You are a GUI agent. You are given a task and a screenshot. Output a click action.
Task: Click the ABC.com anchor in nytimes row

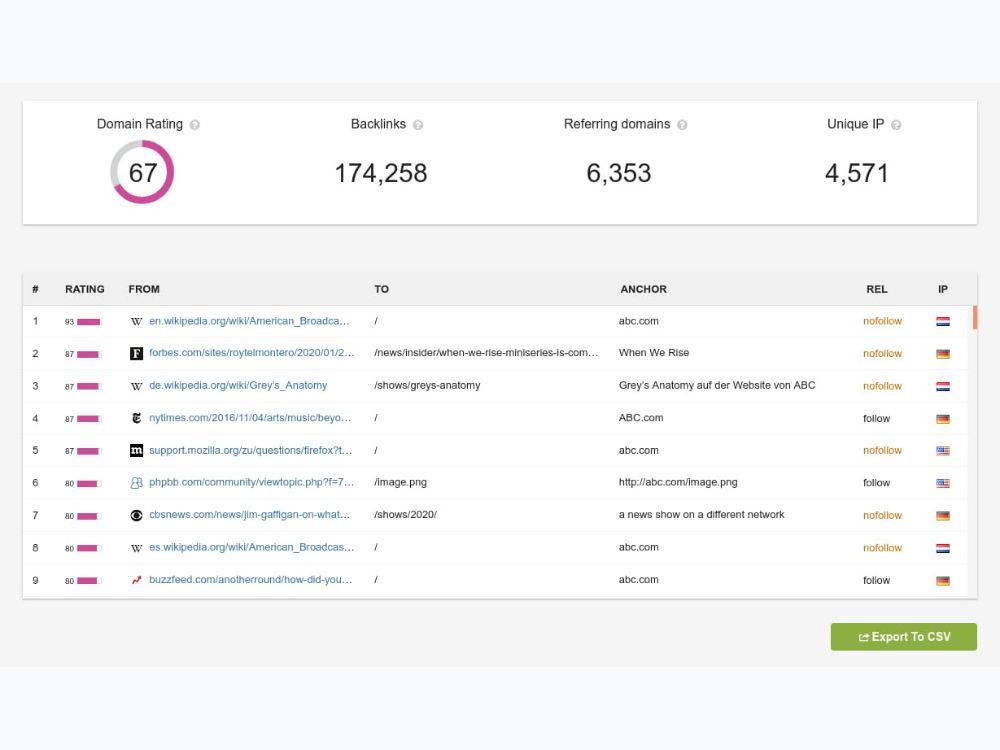(x=641, y=418)
